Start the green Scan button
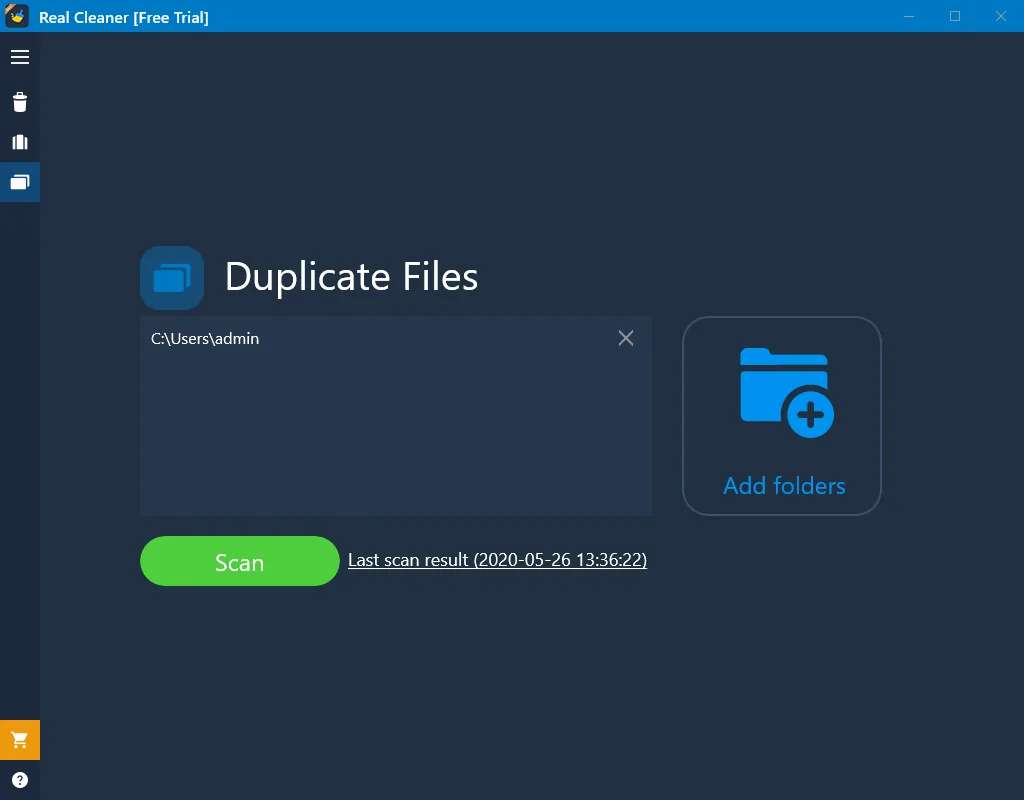Screen dimensions: 1024x800 (240, 561)
